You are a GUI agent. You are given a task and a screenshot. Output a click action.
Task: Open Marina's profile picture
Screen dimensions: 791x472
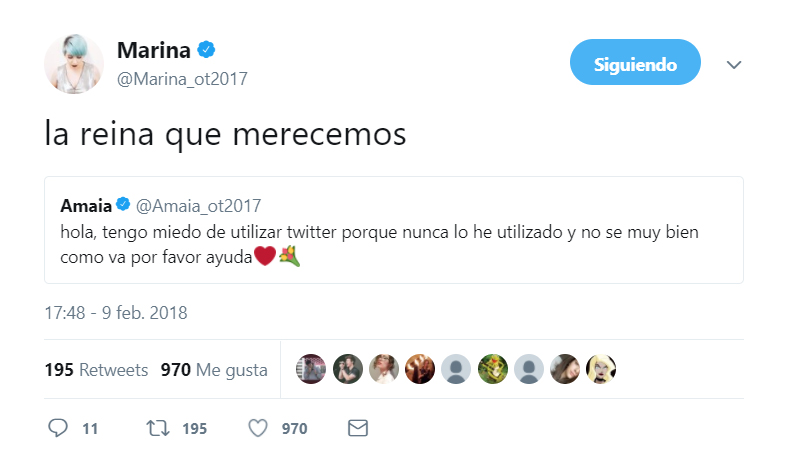pyautogui.click(x=74, y=65)
